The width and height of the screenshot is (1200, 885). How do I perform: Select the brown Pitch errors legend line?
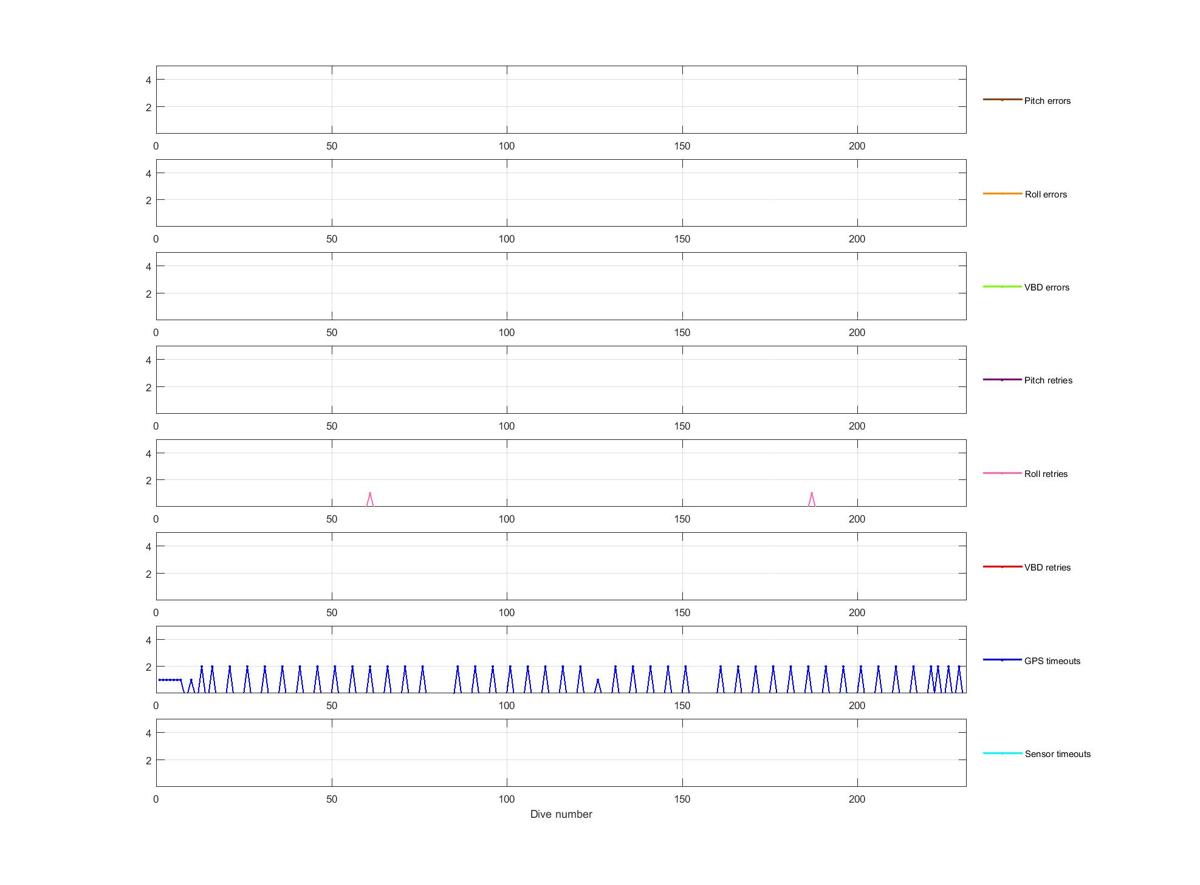1002,100
